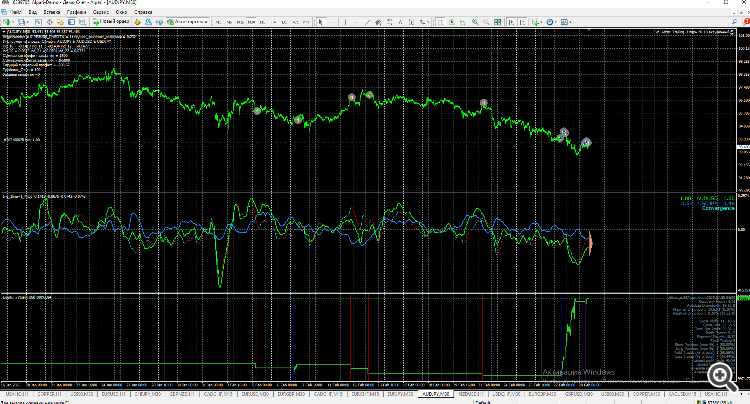Expand the indicators dropdown arrow
The height and width of the screenshot is (404, 750).
[541, 22]
